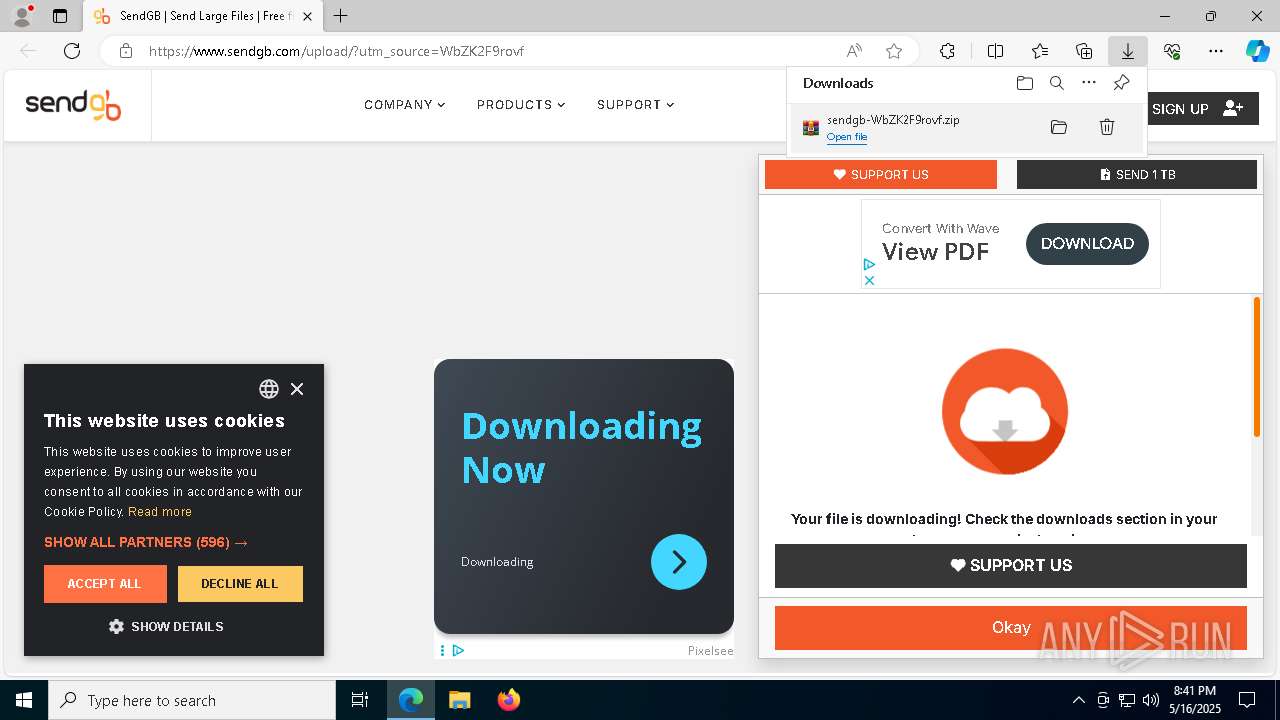This screenshot has width=1280, height=720.
Task: Open tab actions menu icon
Action: click(60, 16)
